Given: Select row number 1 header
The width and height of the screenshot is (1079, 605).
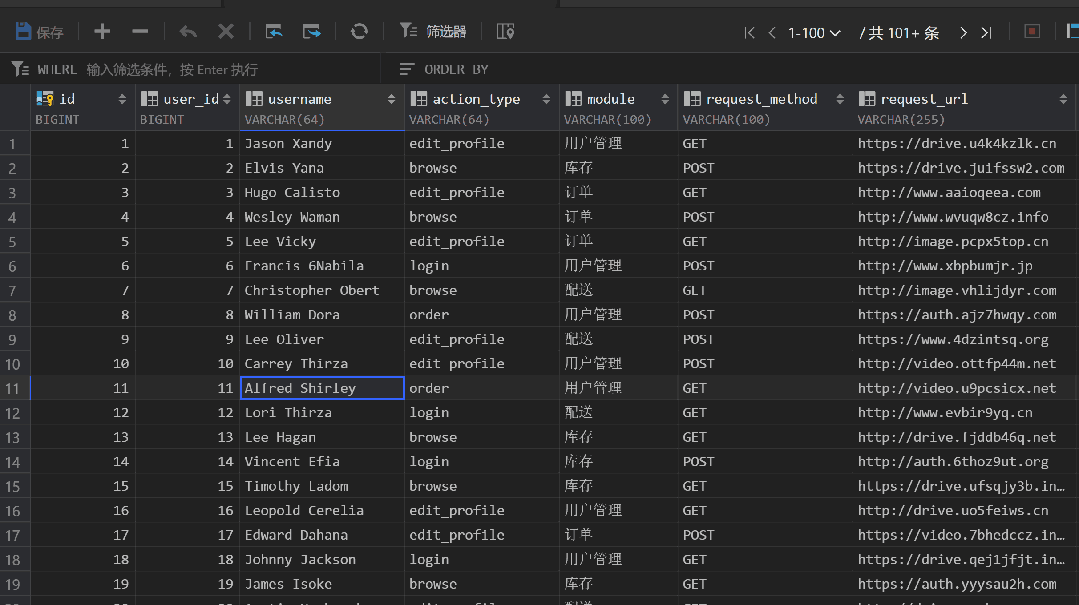Looking at the screenshot, I should click(14, 144).
